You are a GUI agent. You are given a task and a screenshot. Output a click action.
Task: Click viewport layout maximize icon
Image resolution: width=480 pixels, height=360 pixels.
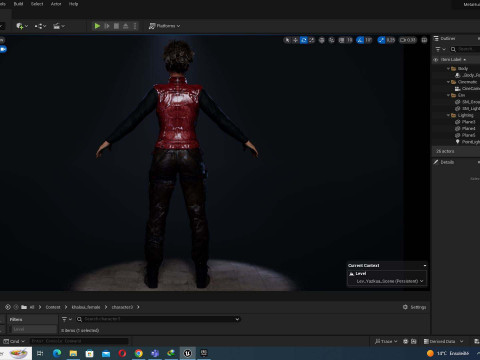(x=424, y=40)
